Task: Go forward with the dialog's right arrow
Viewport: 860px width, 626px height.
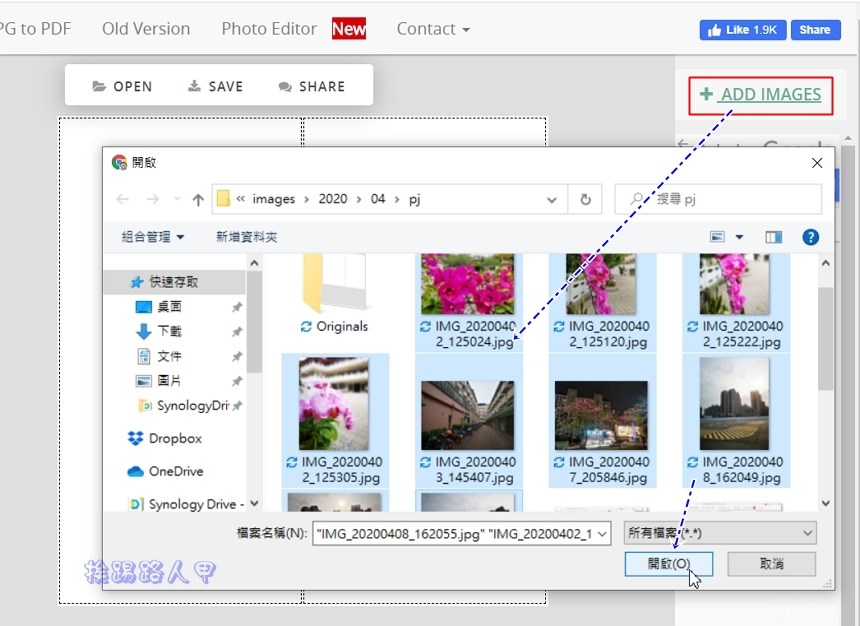Action: click(153, 199)
